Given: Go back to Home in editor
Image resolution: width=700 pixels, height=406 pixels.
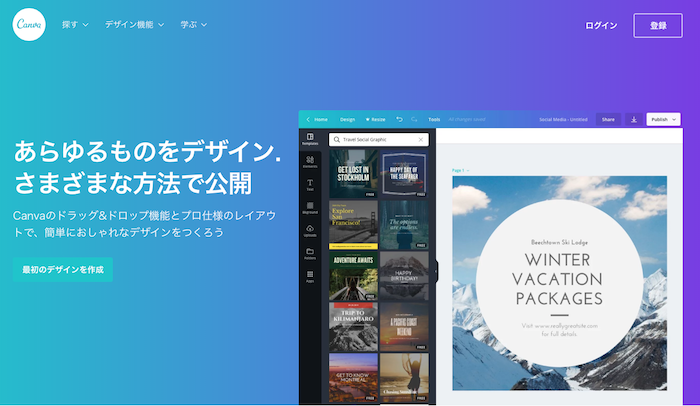Looking at the screenshot, I should pos(317,120).
